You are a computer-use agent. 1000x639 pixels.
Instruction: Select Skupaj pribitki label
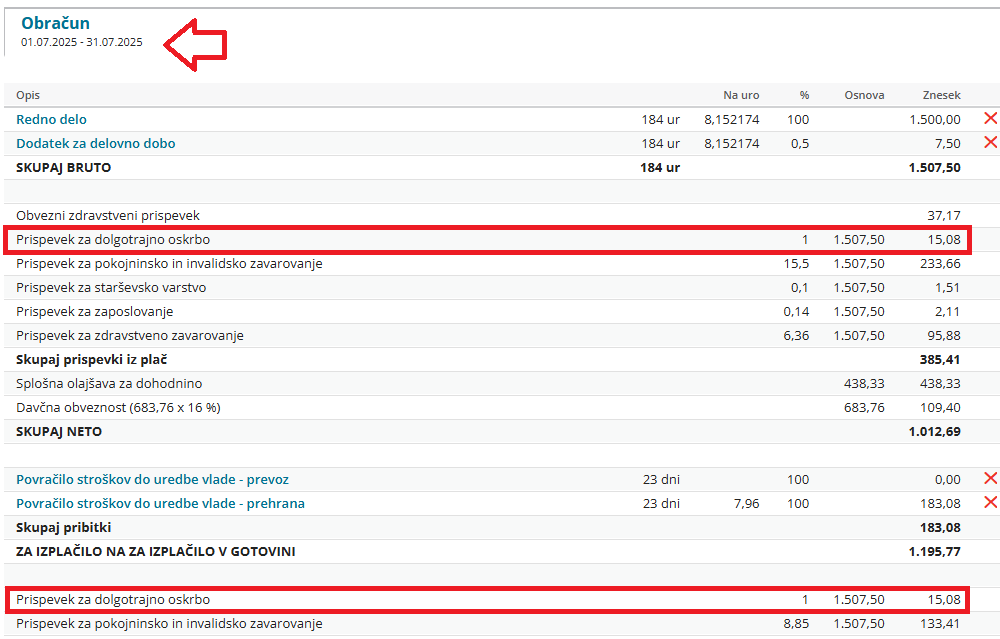click(x=63, y=527)
